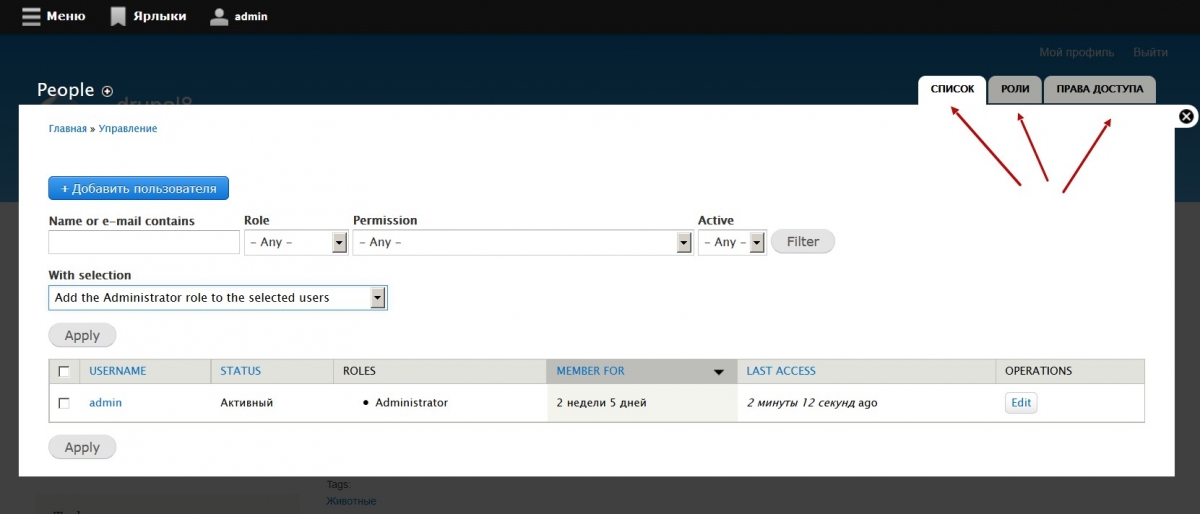Click Edit for the admin user
This screenshot has width=1200, height=514.
1021,403
